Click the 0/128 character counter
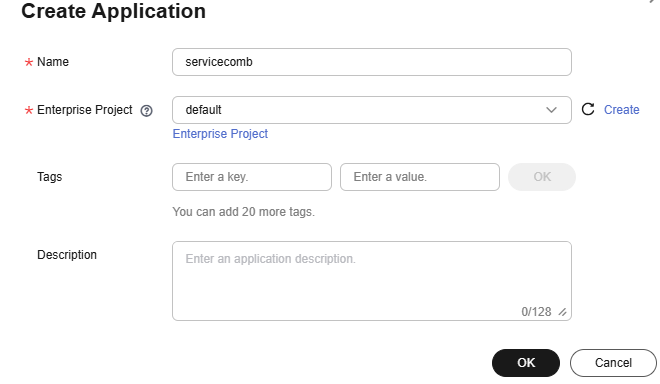 tap(536, 312)
